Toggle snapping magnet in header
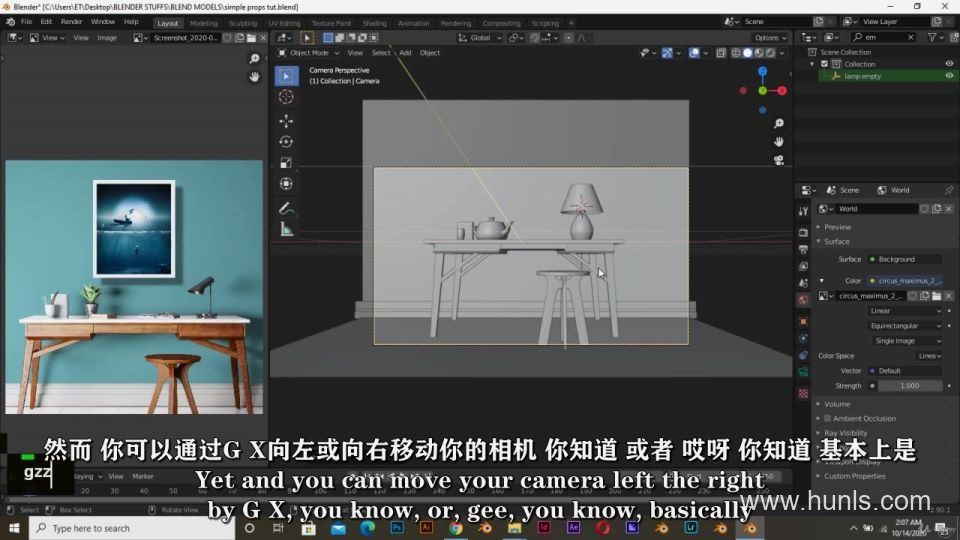 [x=534, y=38]
